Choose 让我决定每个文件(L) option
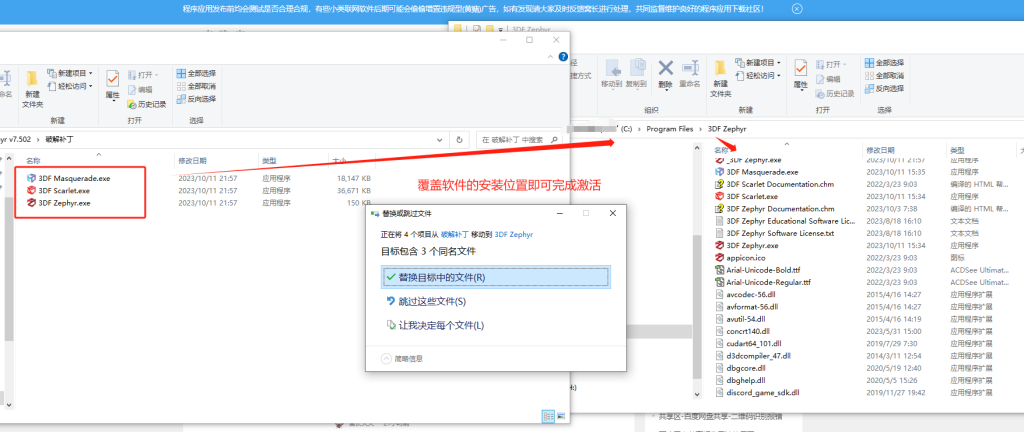 (x=436, y=325)
